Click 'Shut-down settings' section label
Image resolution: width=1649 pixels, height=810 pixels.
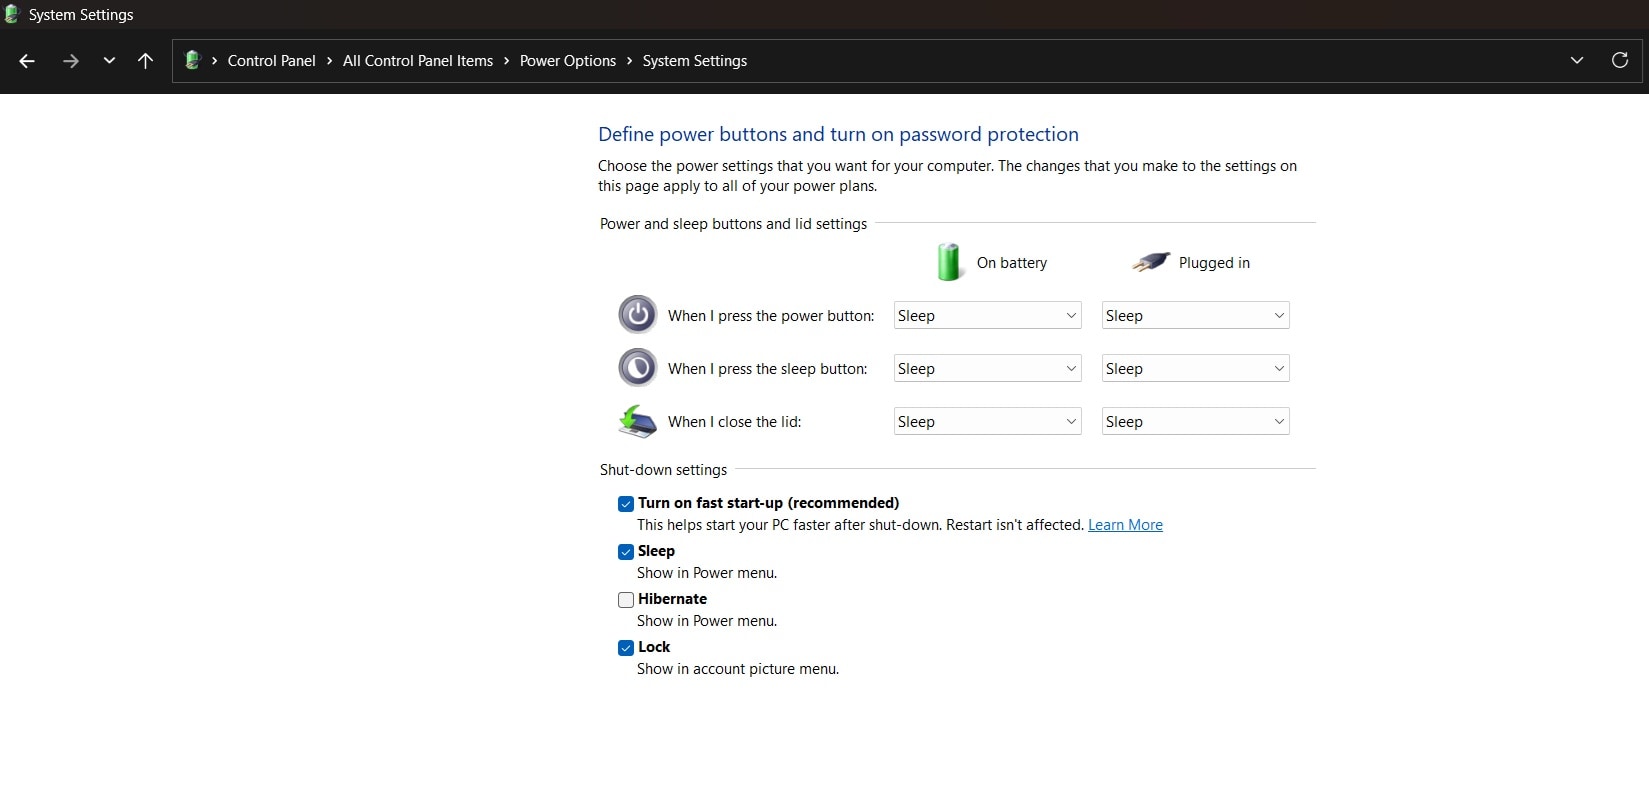point(663,470)
